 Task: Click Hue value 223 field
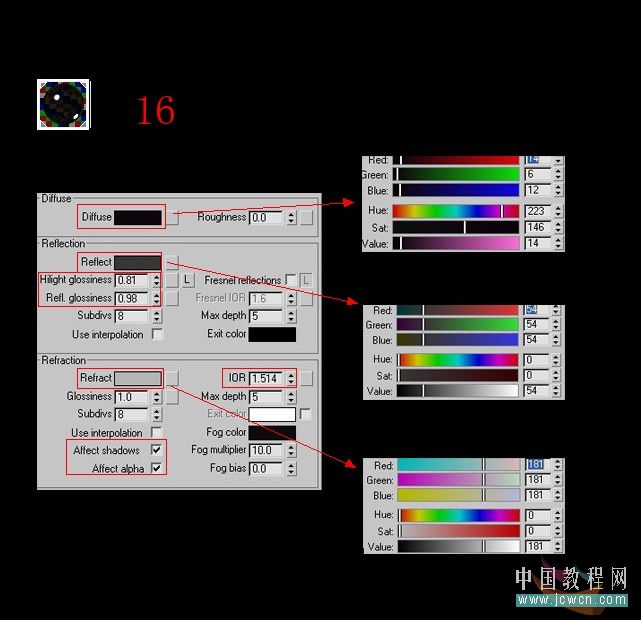(x=538, y=211)
